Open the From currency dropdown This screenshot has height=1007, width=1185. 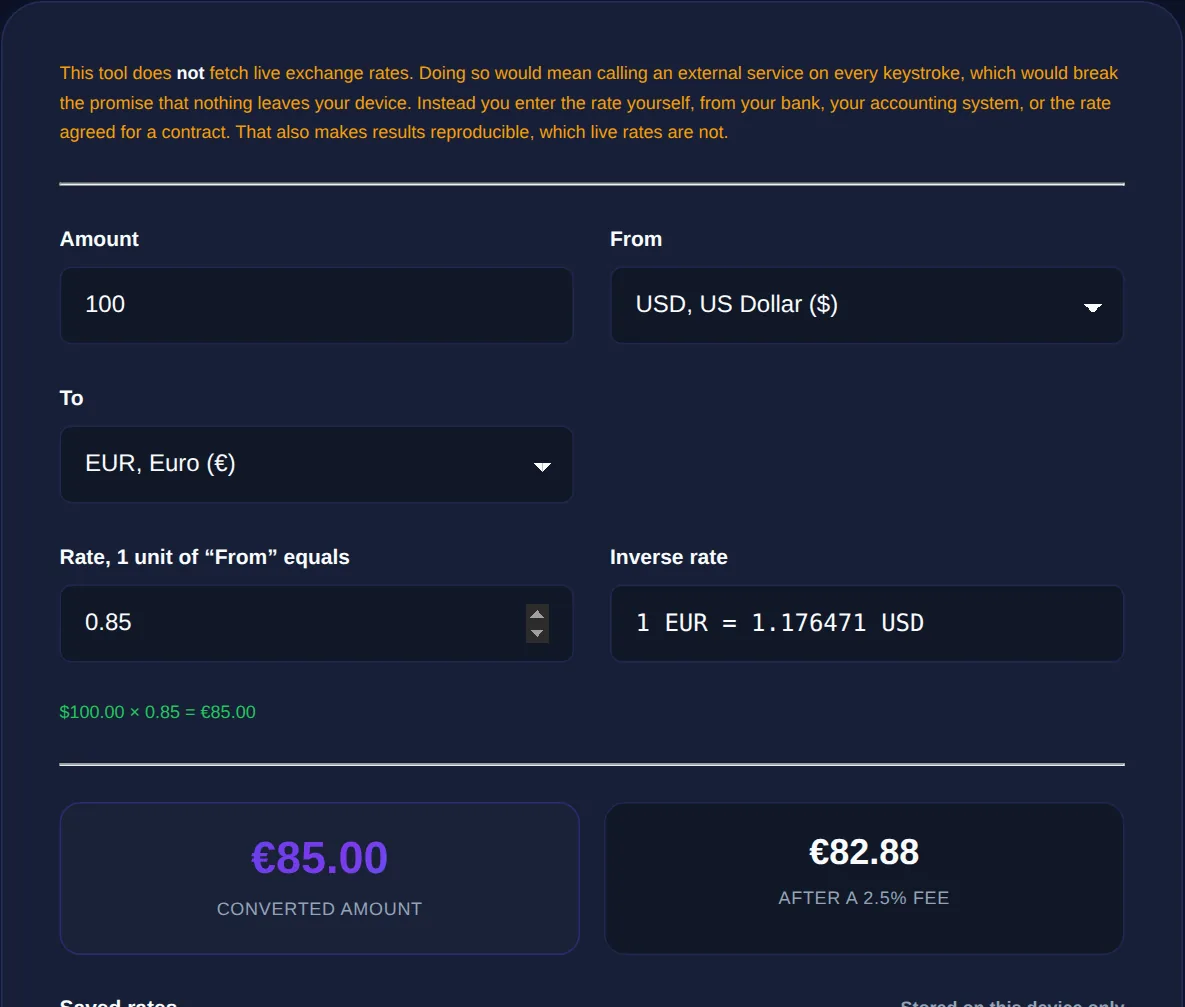(867, 305)
